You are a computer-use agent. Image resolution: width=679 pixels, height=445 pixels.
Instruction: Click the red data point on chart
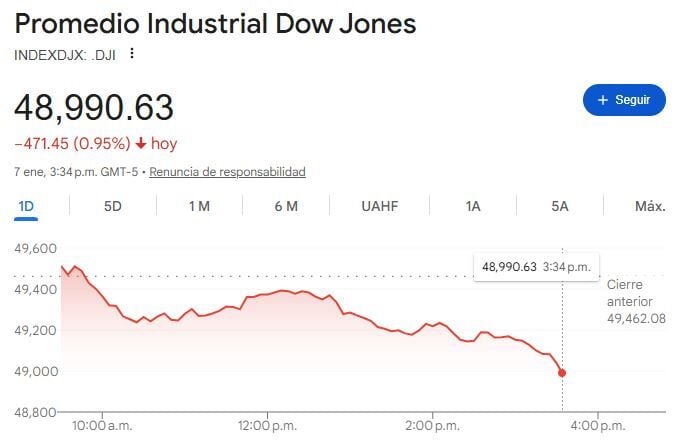click(562, 373)
